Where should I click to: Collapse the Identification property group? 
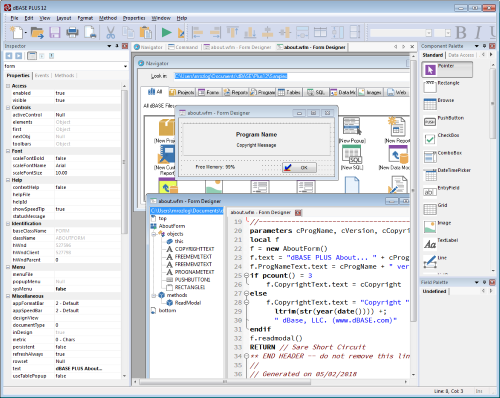click(8, 224)
